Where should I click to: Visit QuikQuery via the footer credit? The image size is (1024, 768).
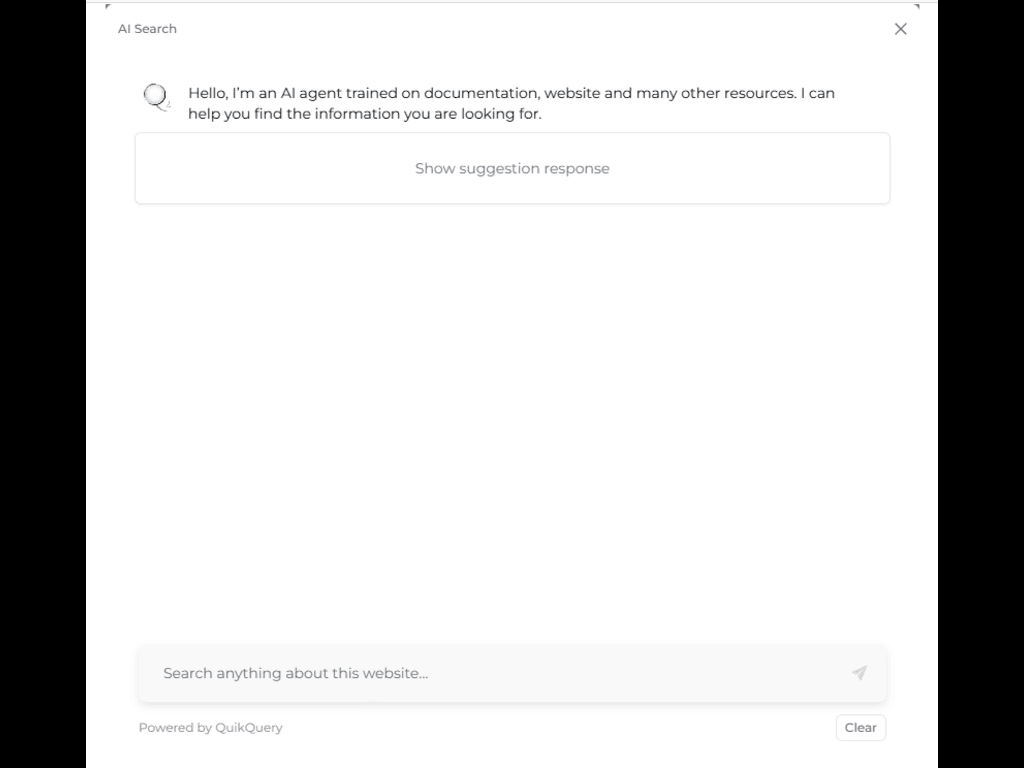click(x=210, y=728)
